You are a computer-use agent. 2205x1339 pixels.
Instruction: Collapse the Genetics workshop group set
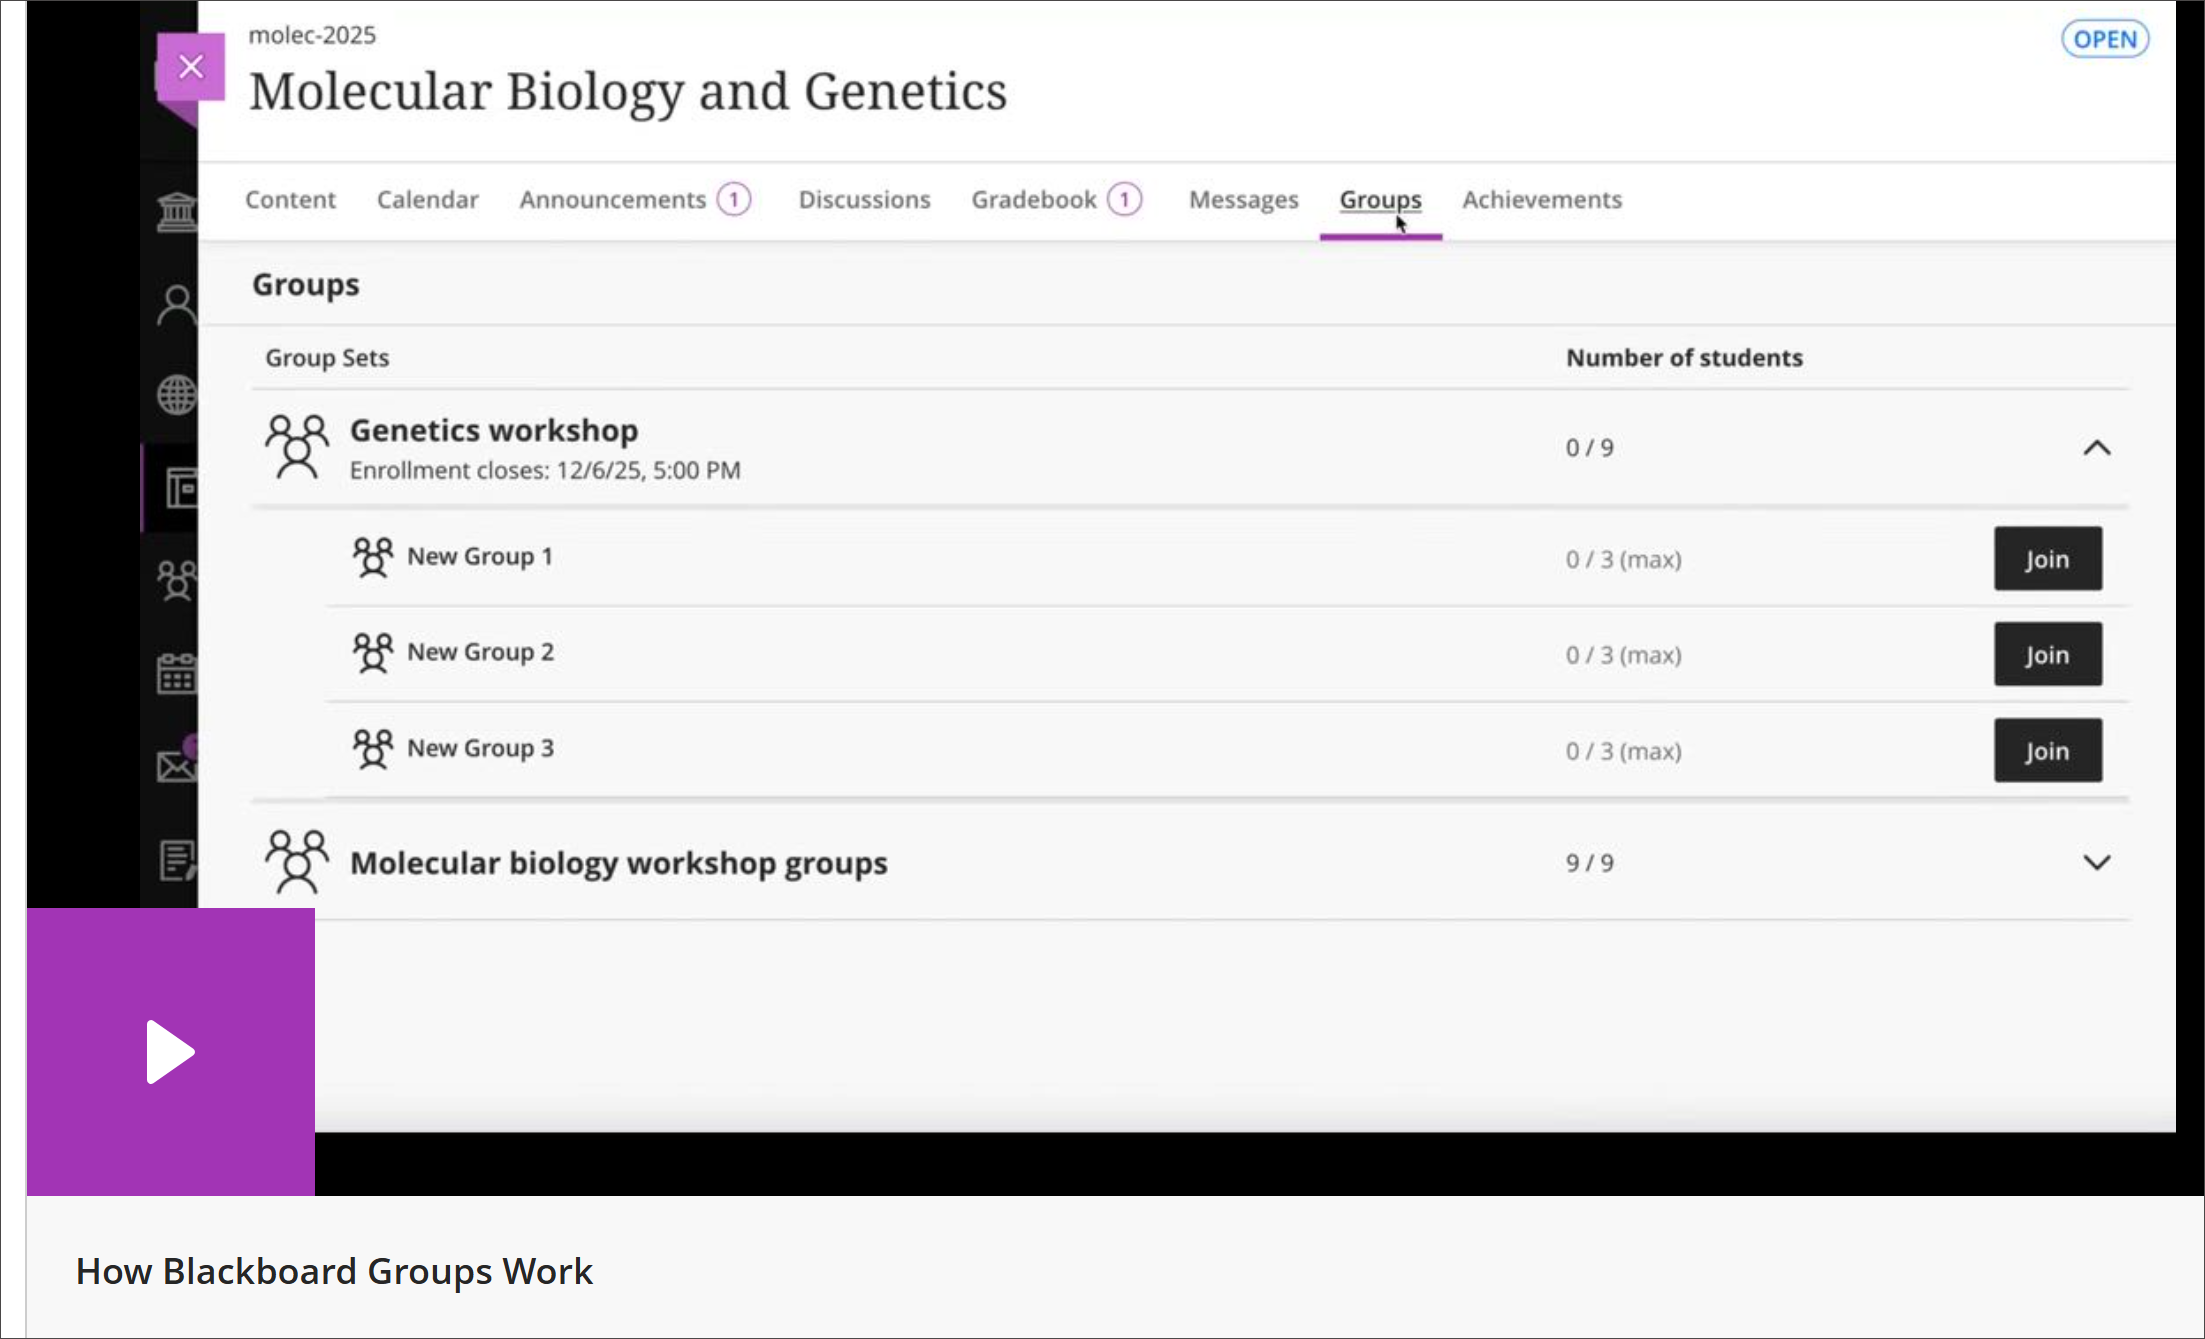(x=2098, y=448)
